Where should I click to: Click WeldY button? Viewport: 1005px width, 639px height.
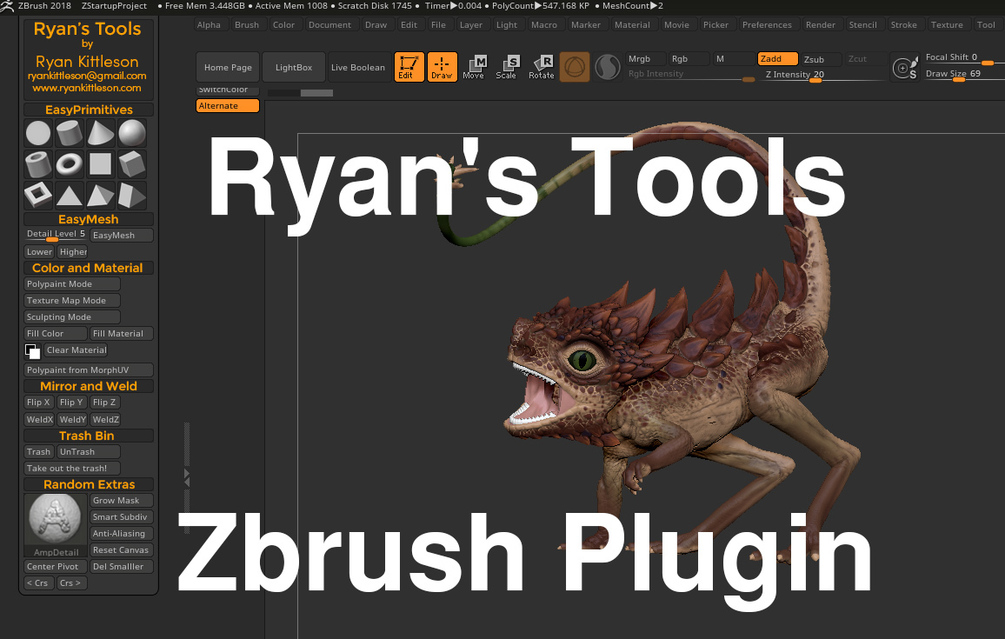pyautogui.click(x=72, y=420)
